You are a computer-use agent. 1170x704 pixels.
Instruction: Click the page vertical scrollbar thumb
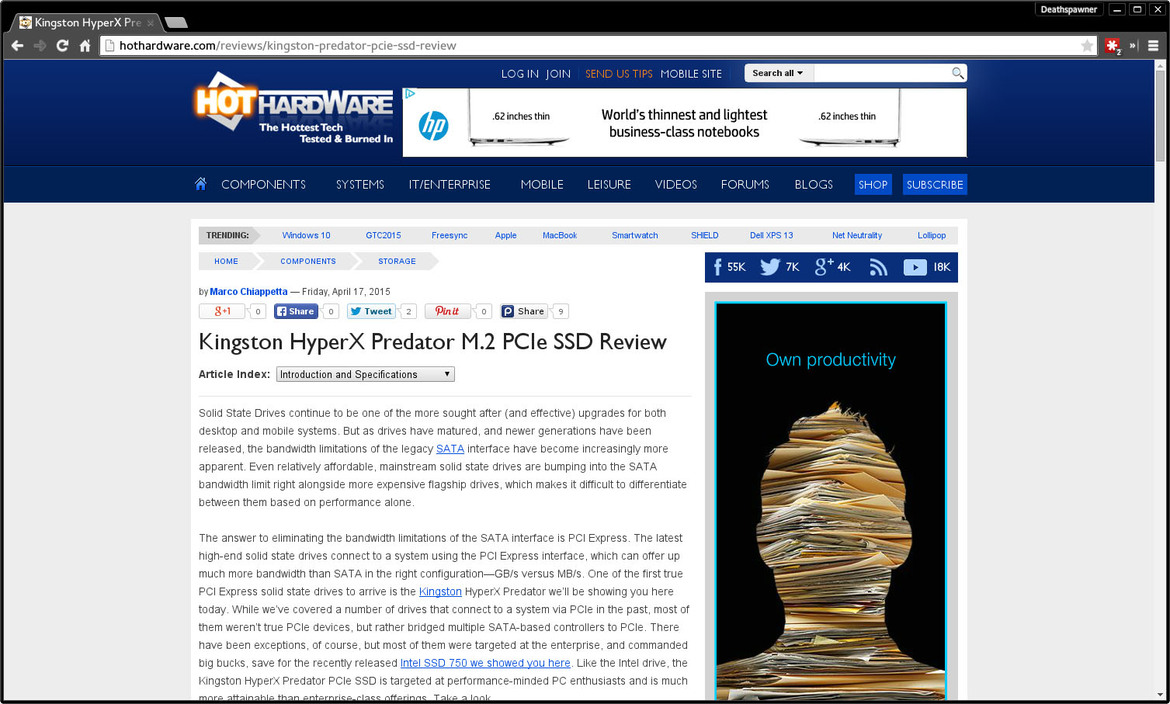point(1160,116)
